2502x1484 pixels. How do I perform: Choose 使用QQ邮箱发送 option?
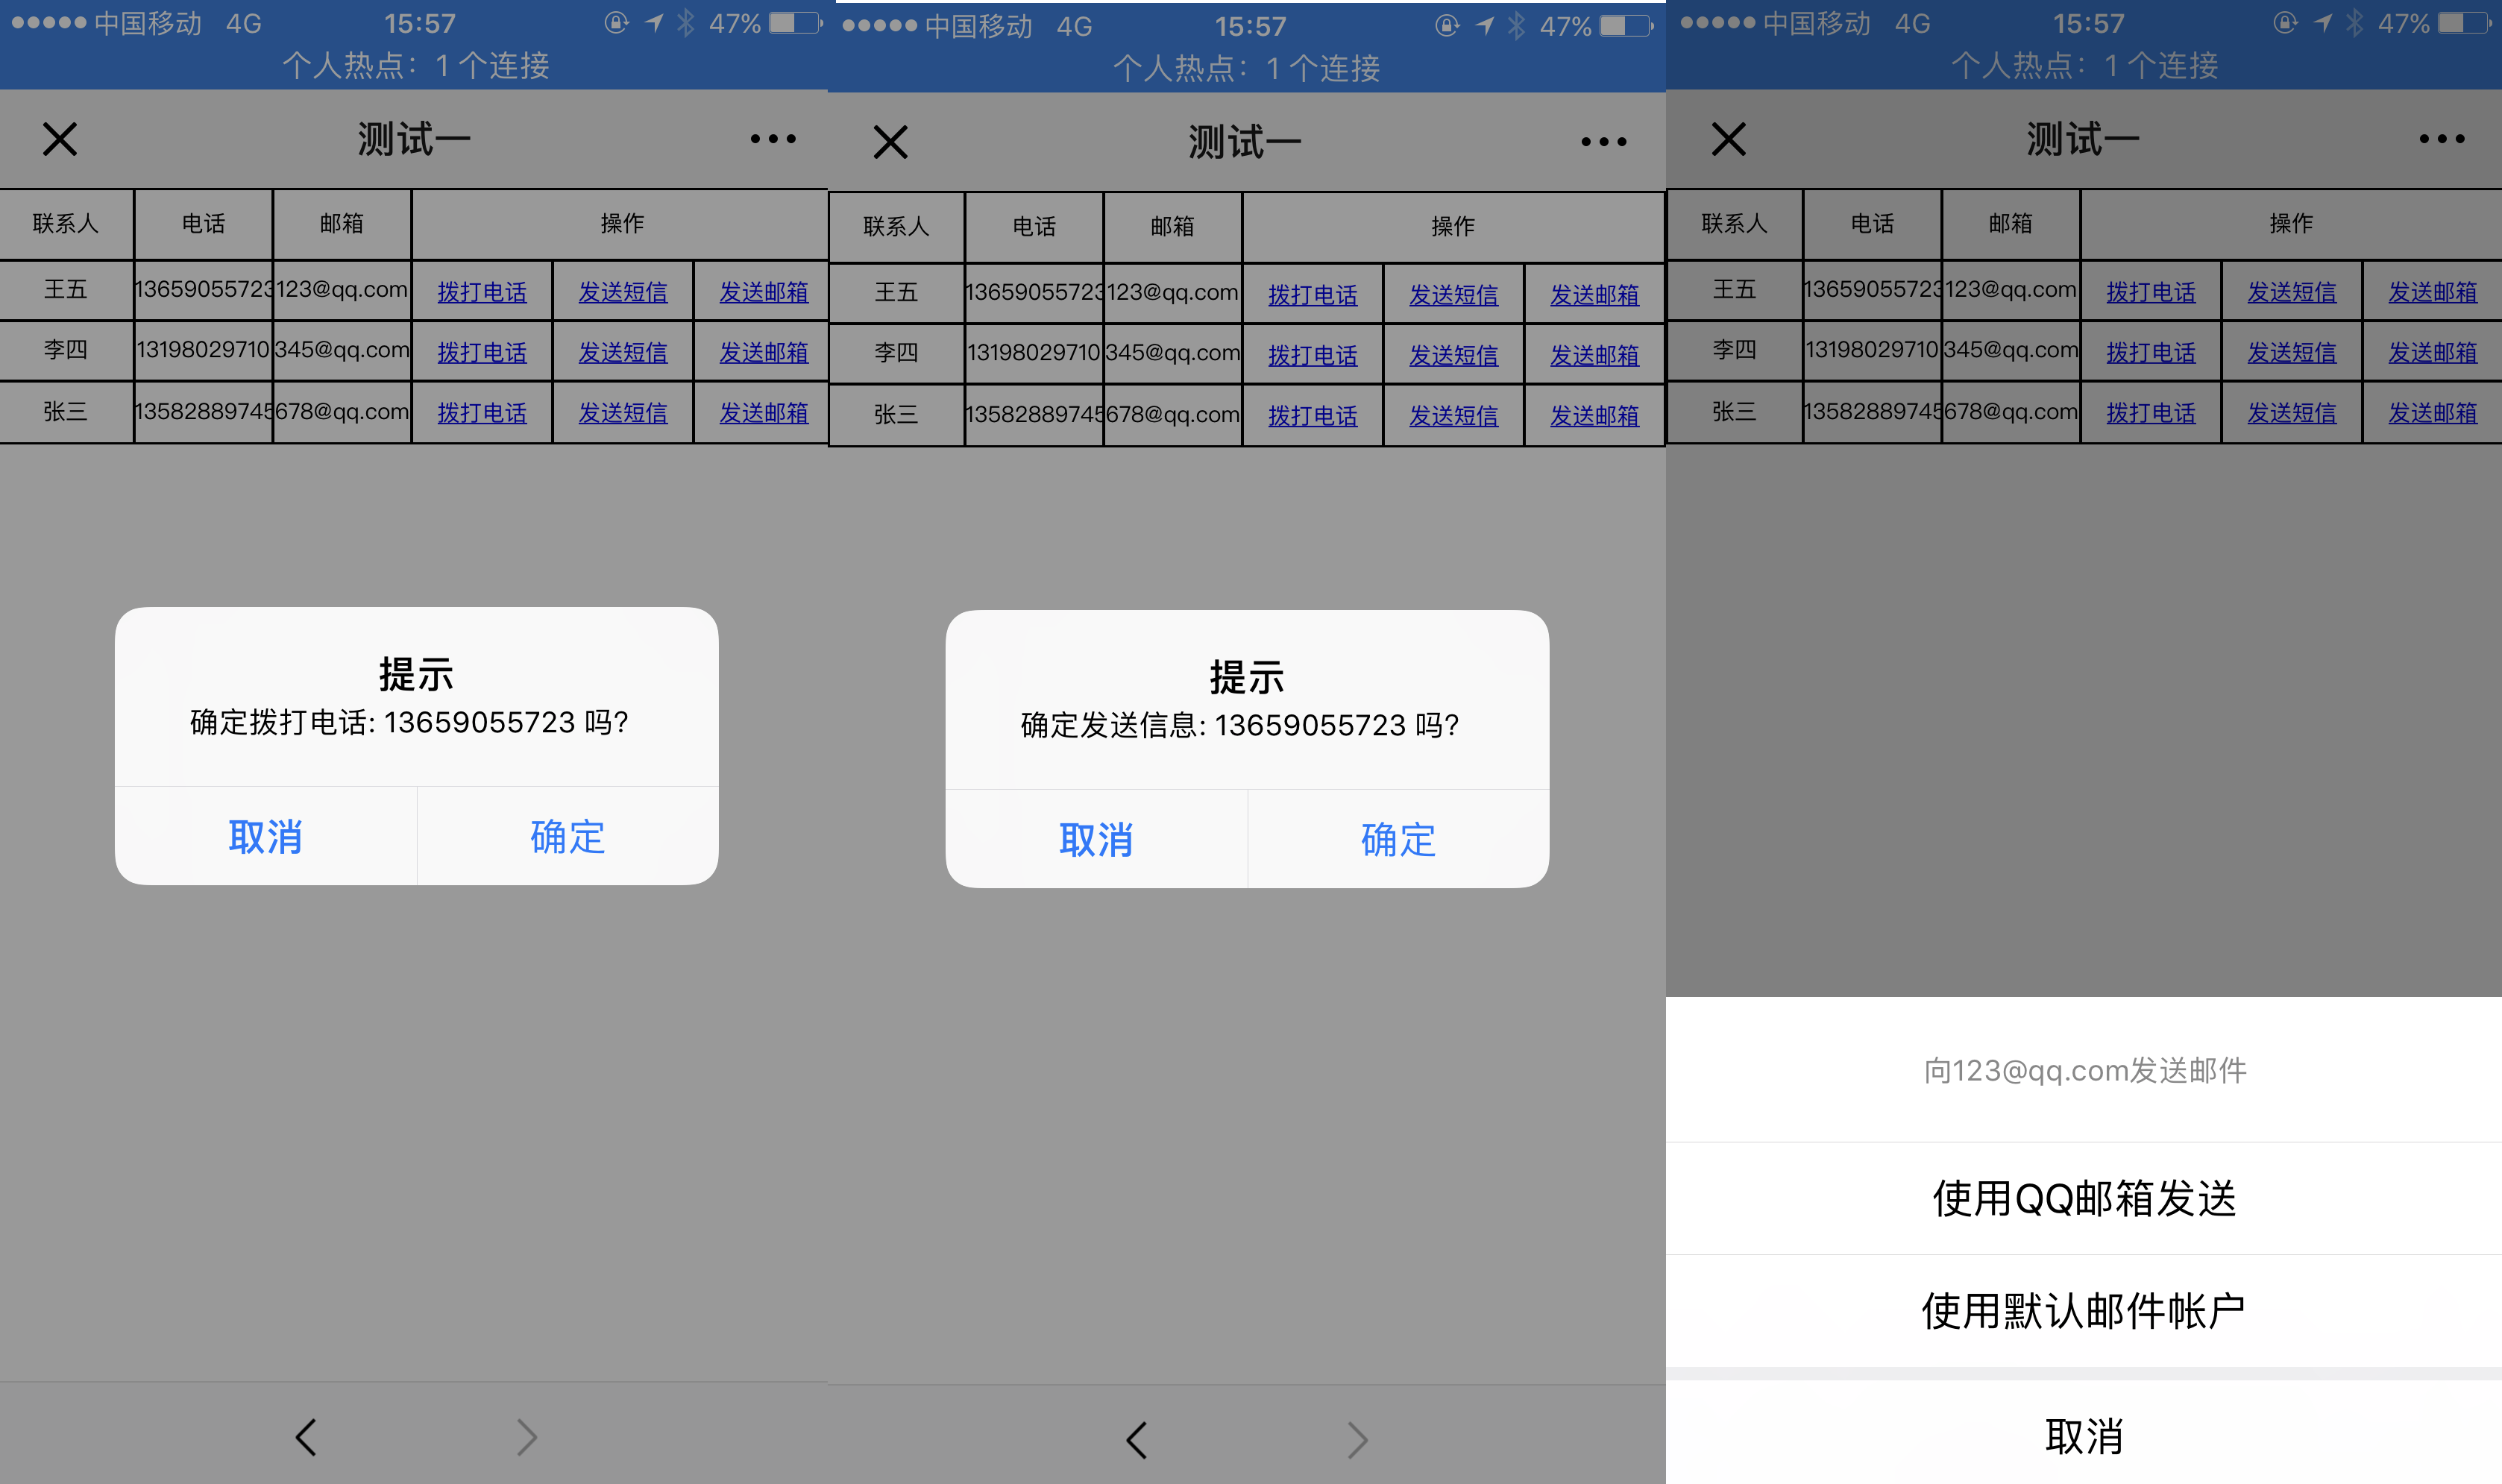2084,1198
